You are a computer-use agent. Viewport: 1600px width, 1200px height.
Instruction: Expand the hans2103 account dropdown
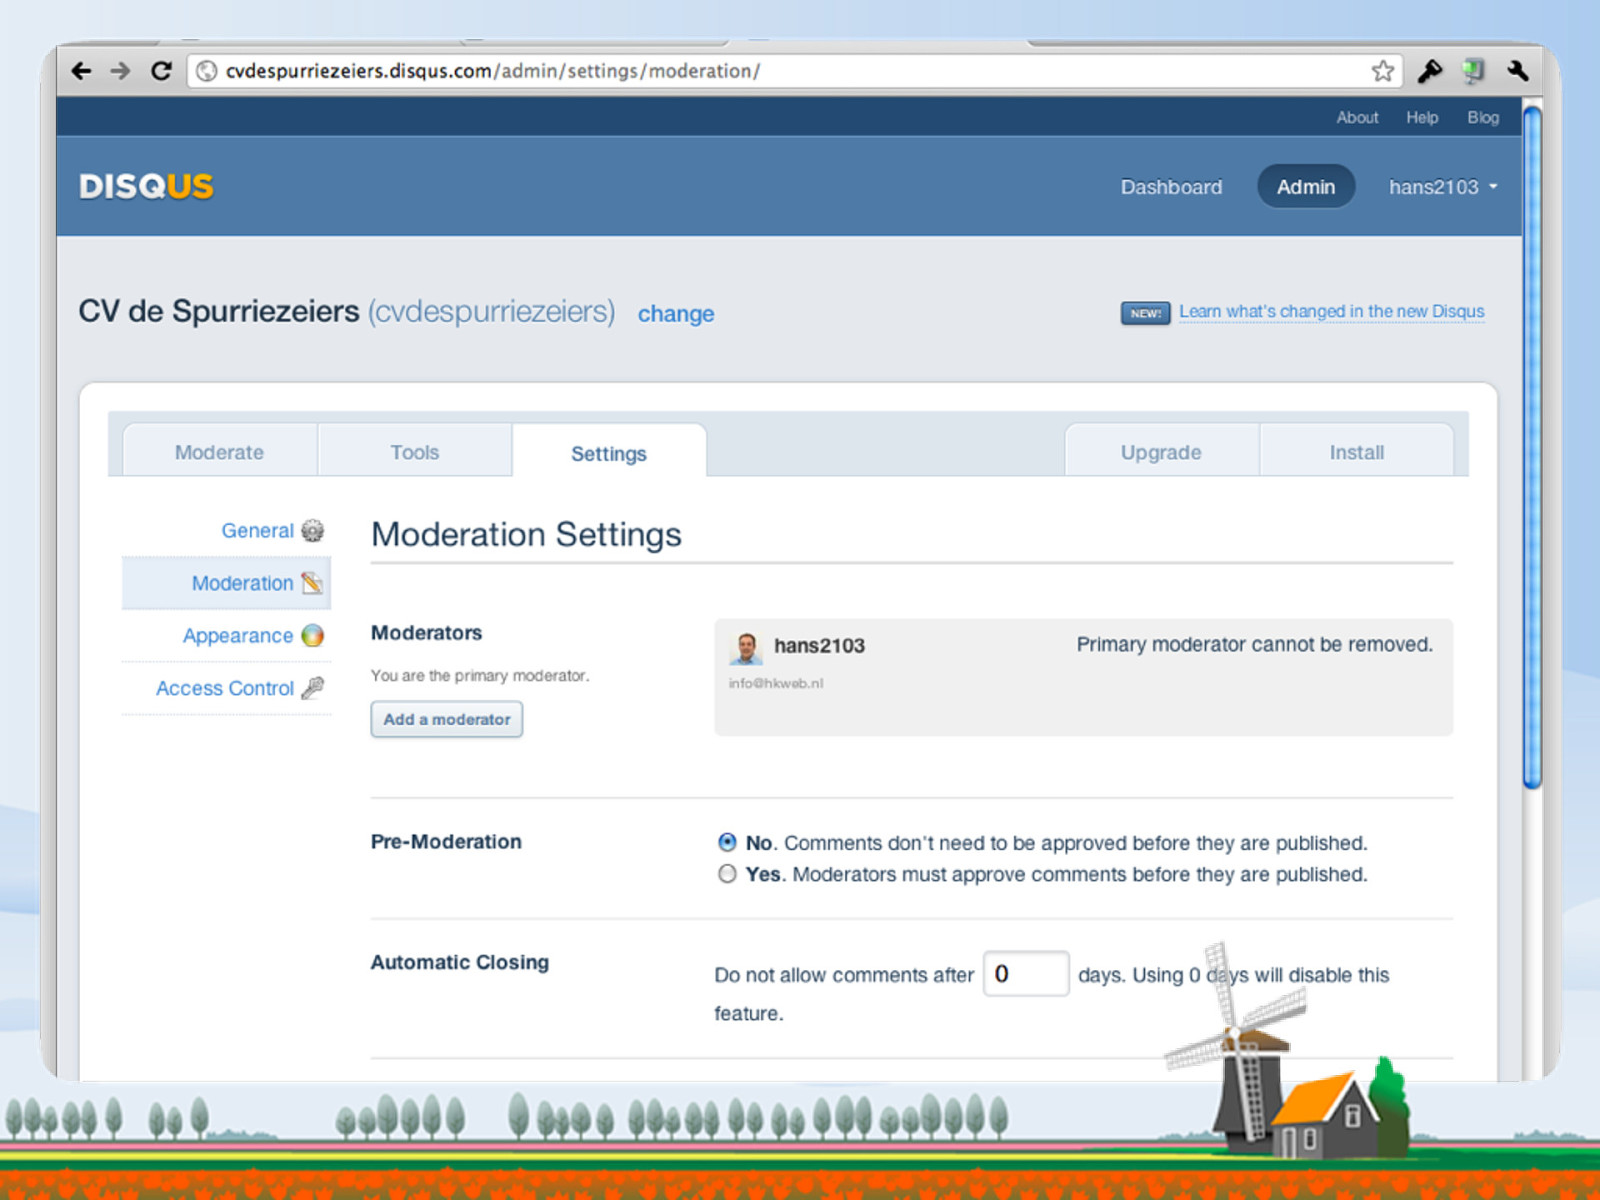coord(1443,187)
